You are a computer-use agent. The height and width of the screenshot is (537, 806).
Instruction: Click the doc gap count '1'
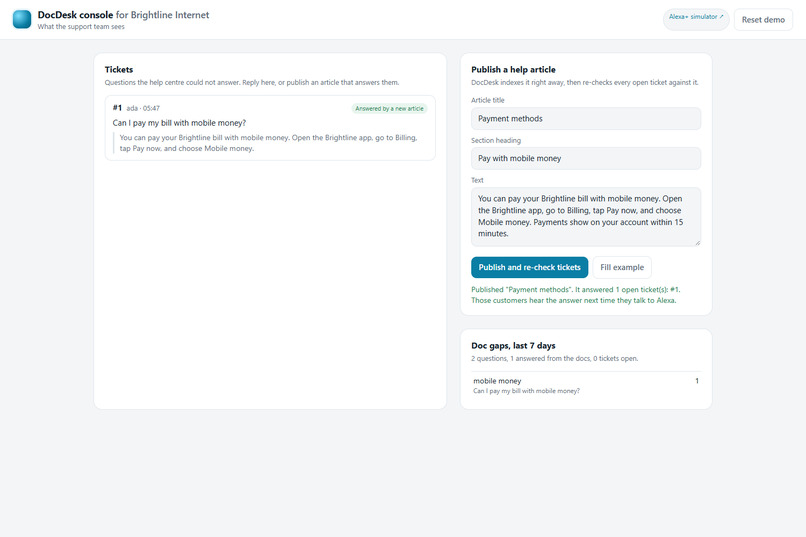click(697, 381)
